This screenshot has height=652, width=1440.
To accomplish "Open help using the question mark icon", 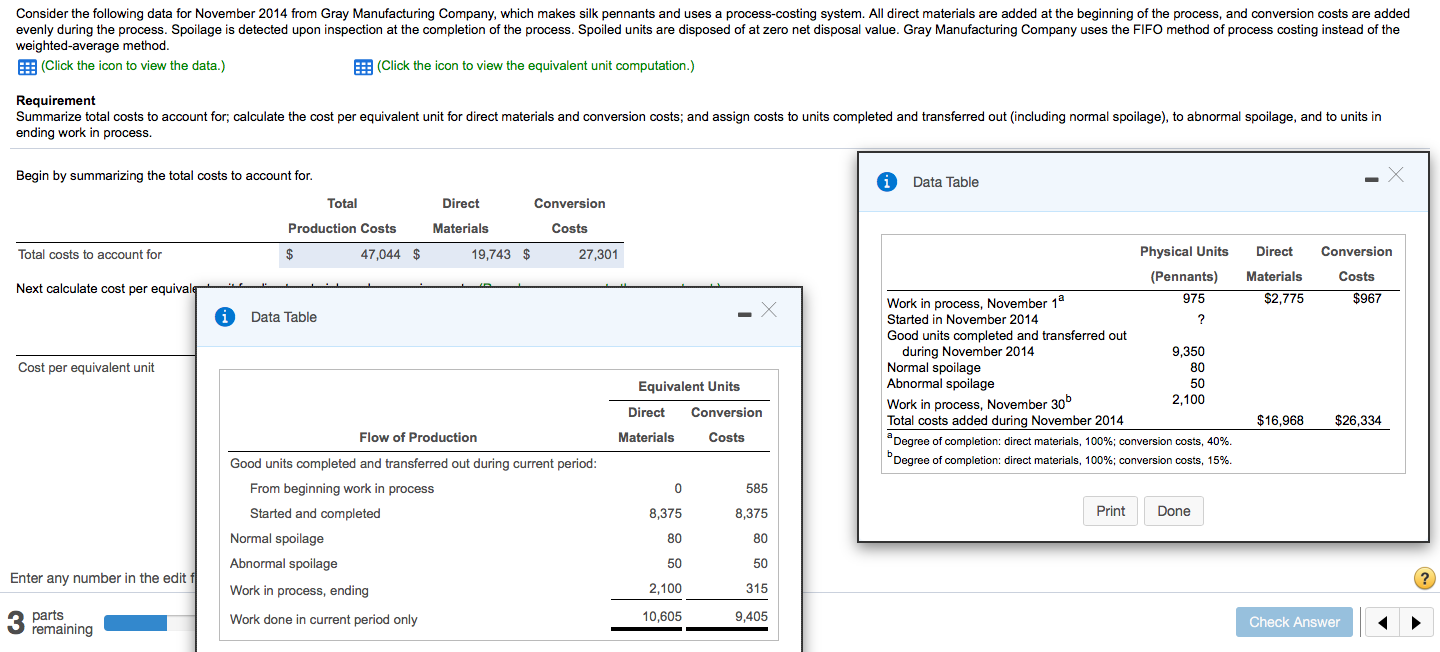I will point(1425,578).
